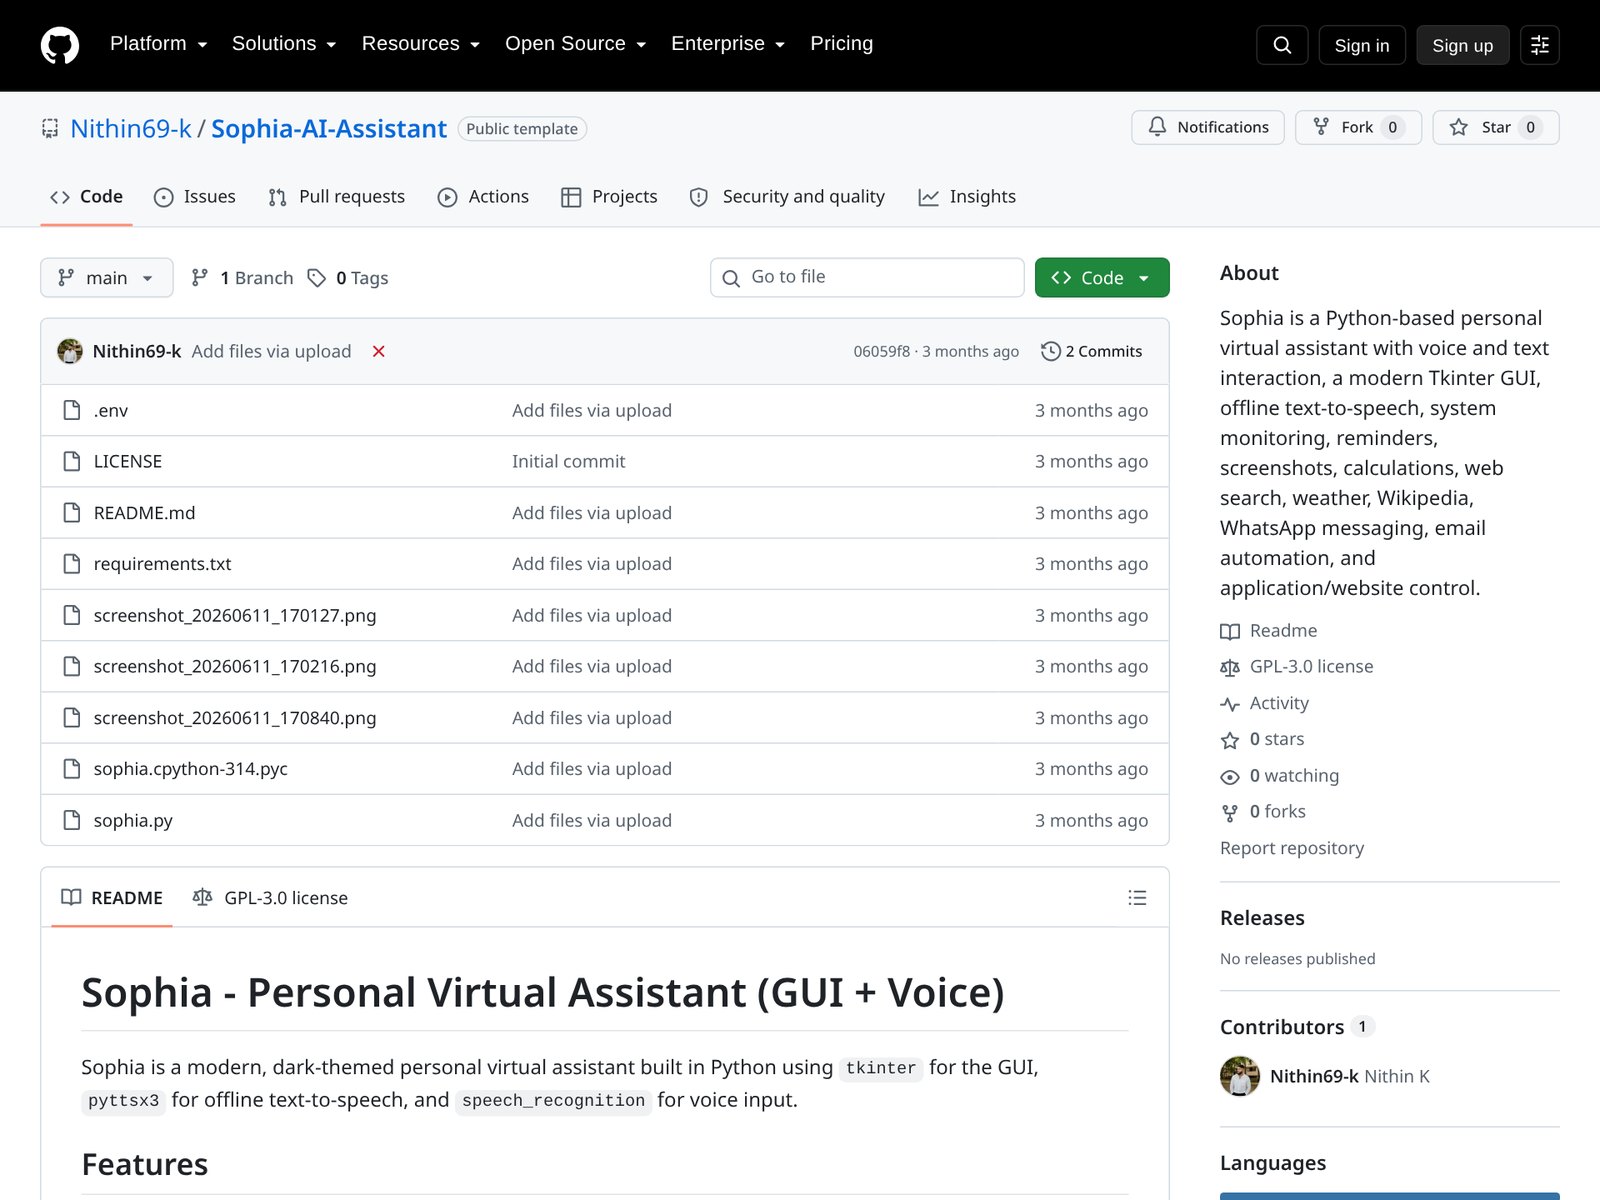Click contributor avatar of Nithin69-k
Viewport: 1600px width, 1200px height.
coord(1240,1076)
